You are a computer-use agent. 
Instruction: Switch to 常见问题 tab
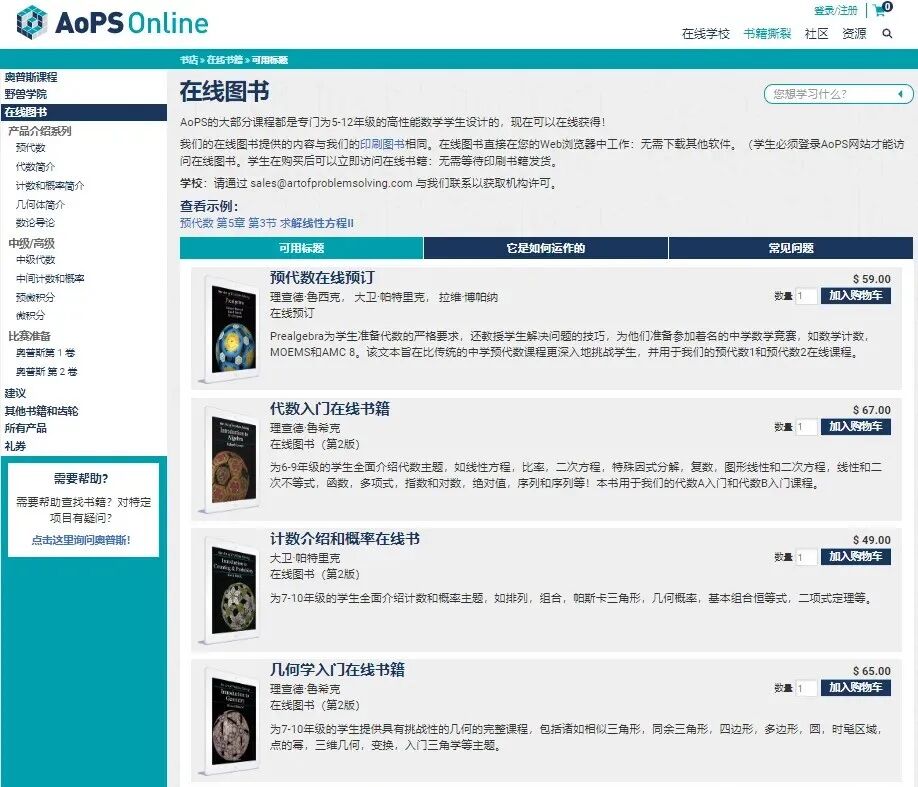pos(790,248)
